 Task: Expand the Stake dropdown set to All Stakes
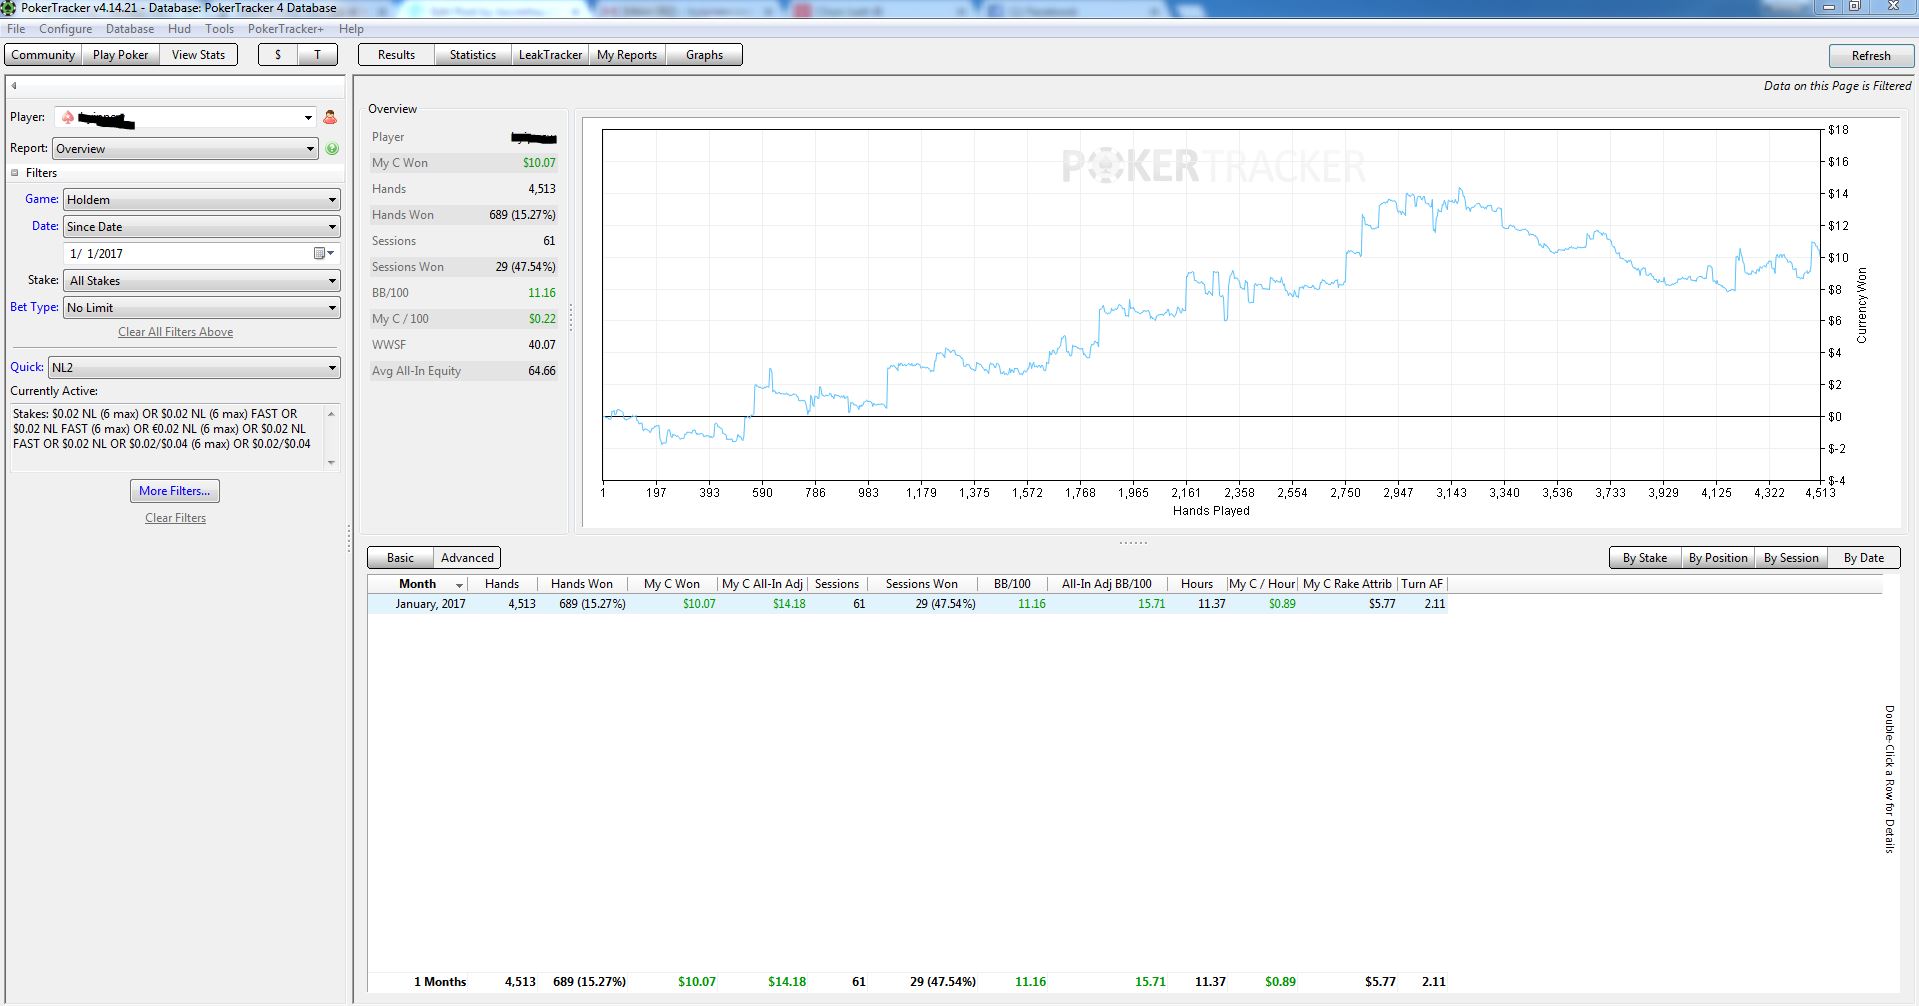pos(201,281)
